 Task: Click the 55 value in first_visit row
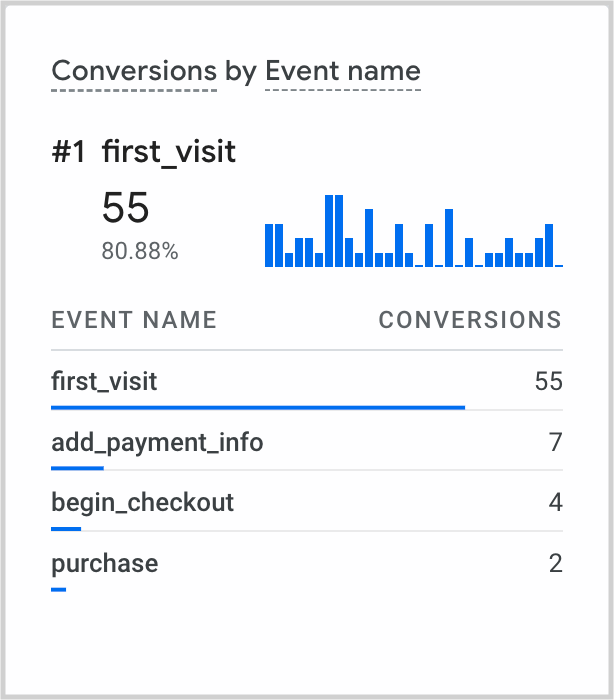click(549, 381)
